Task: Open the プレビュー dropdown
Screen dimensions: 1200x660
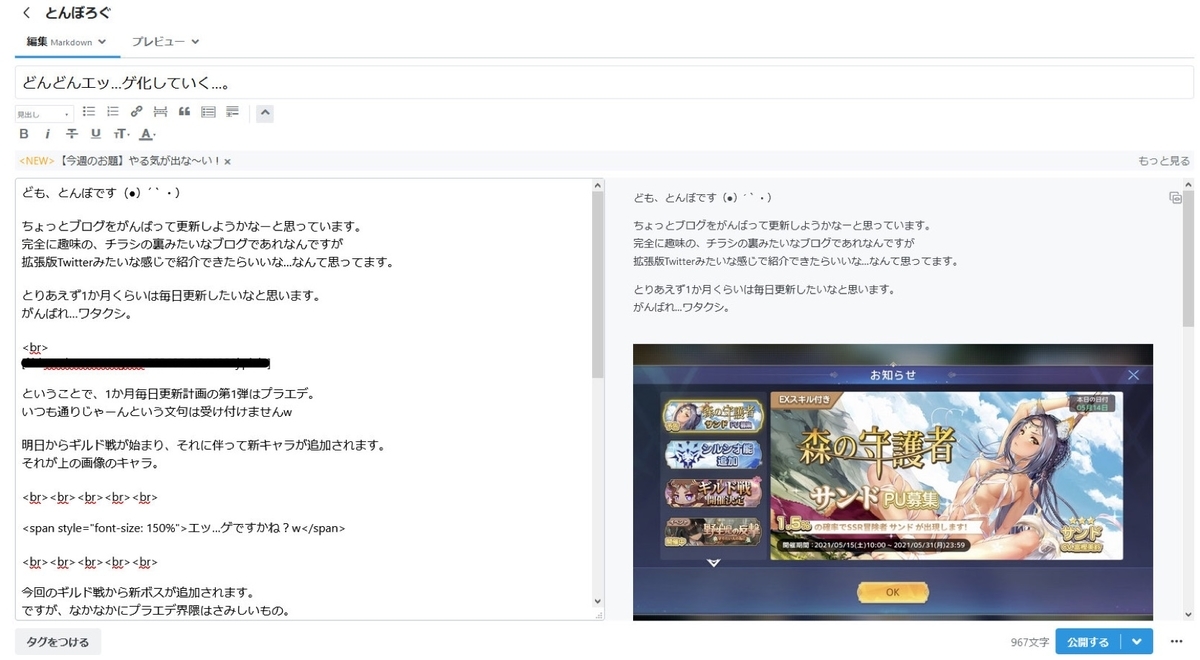Action: point(166,42)
